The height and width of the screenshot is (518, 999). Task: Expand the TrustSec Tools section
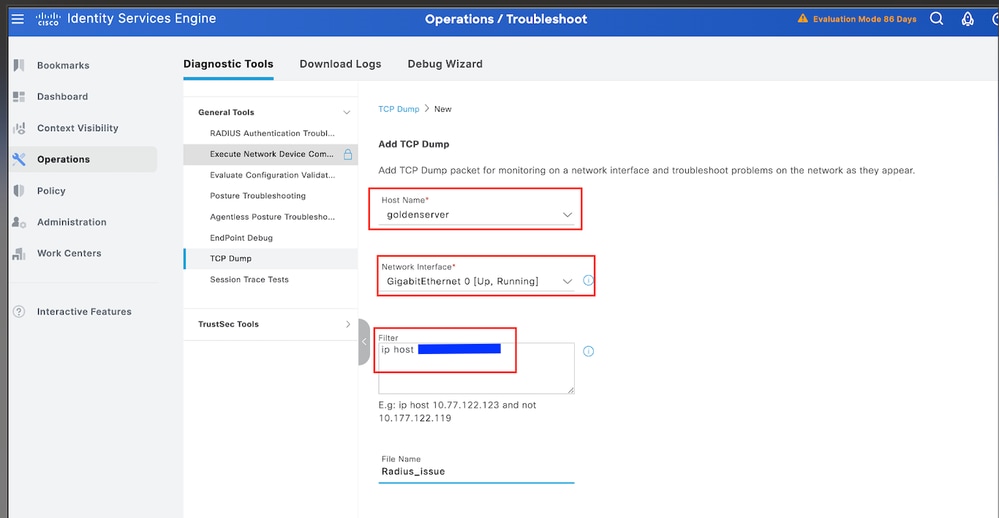tap(348, 324)
